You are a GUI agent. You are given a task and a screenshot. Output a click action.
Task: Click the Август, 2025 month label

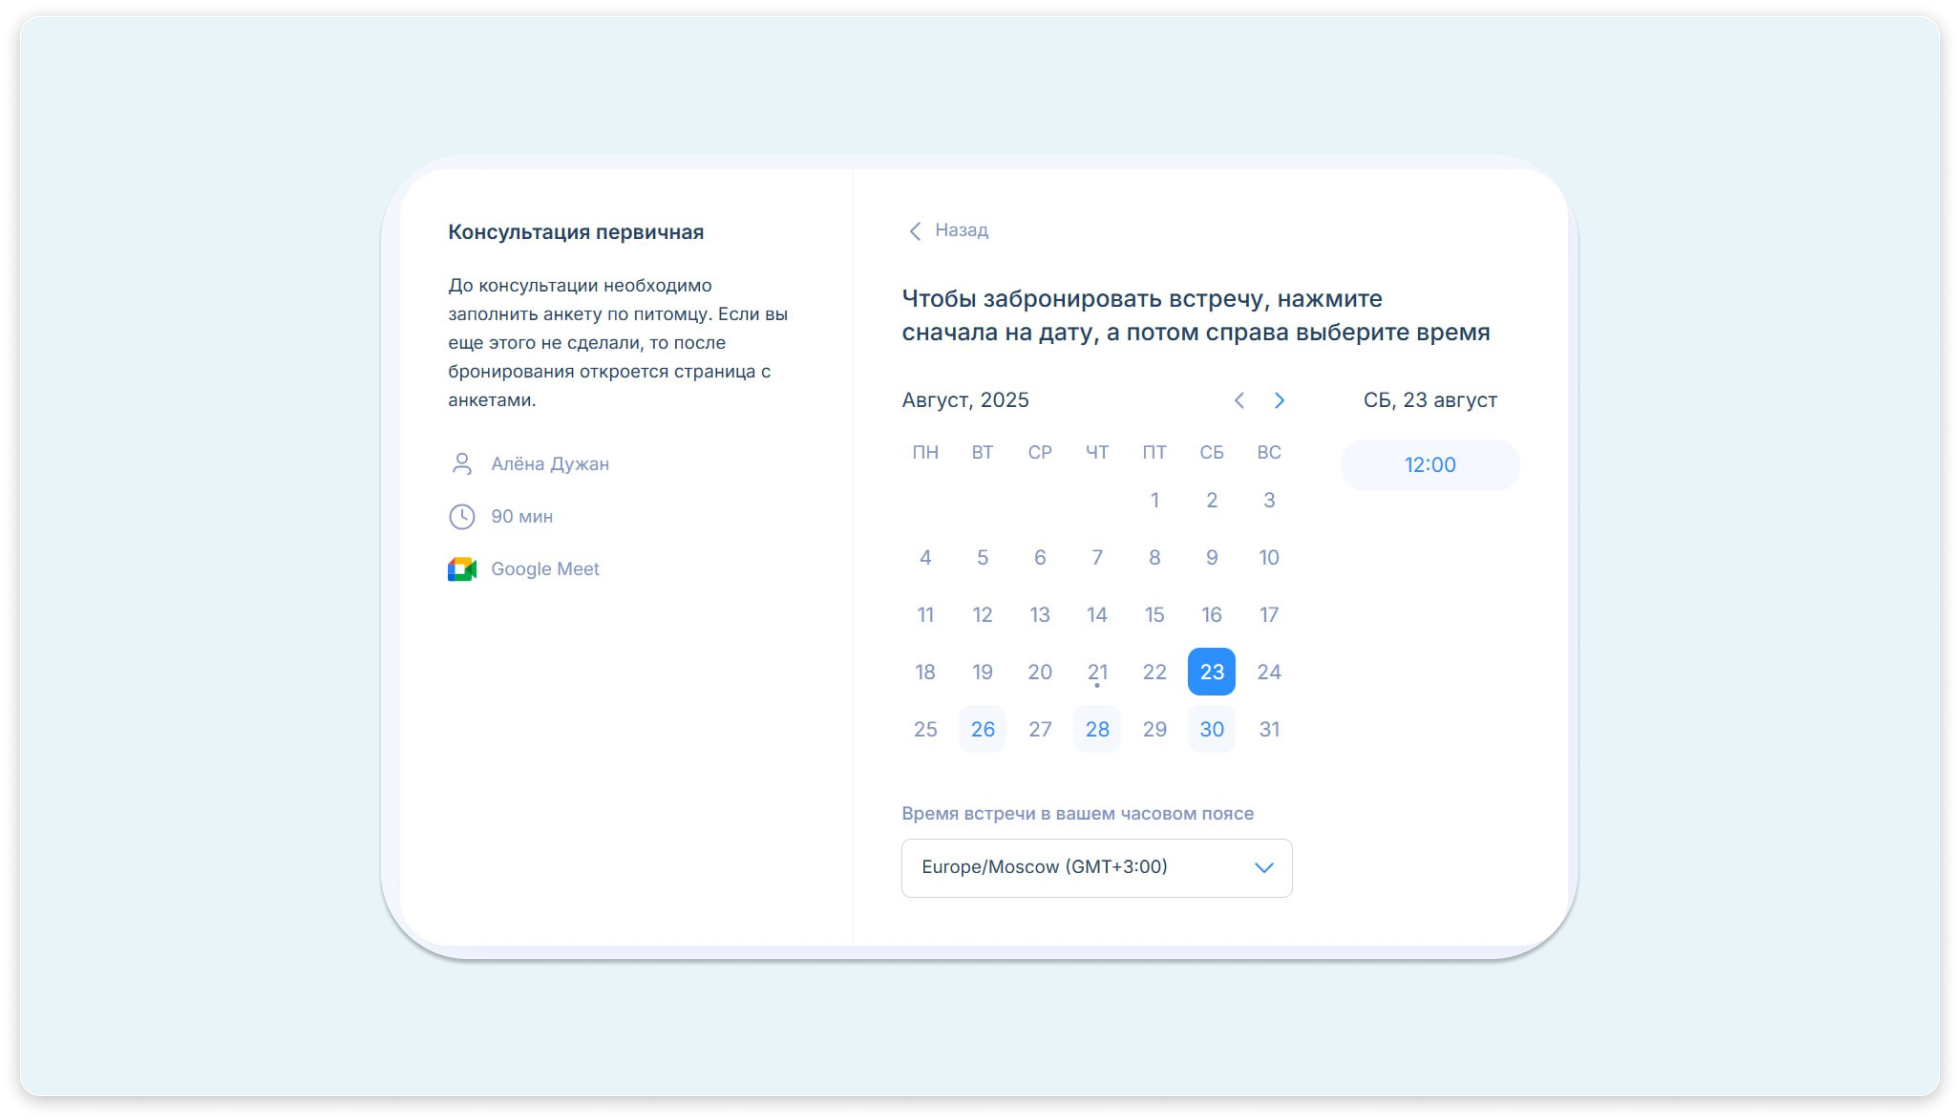click(965, 400)
